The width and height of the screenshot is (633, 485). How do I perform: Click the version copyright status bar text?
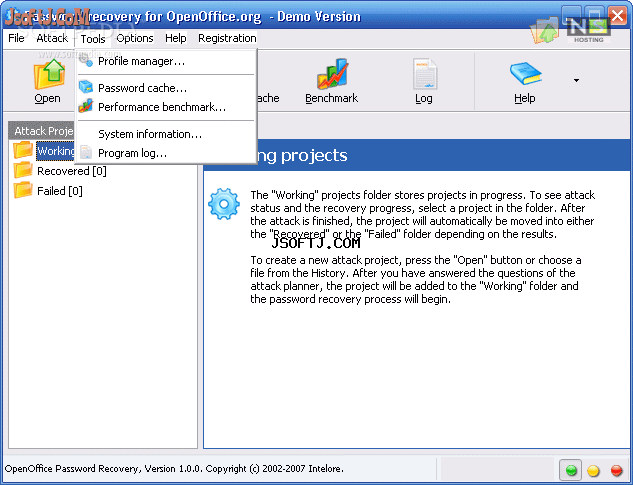click(x=174, y=468)
